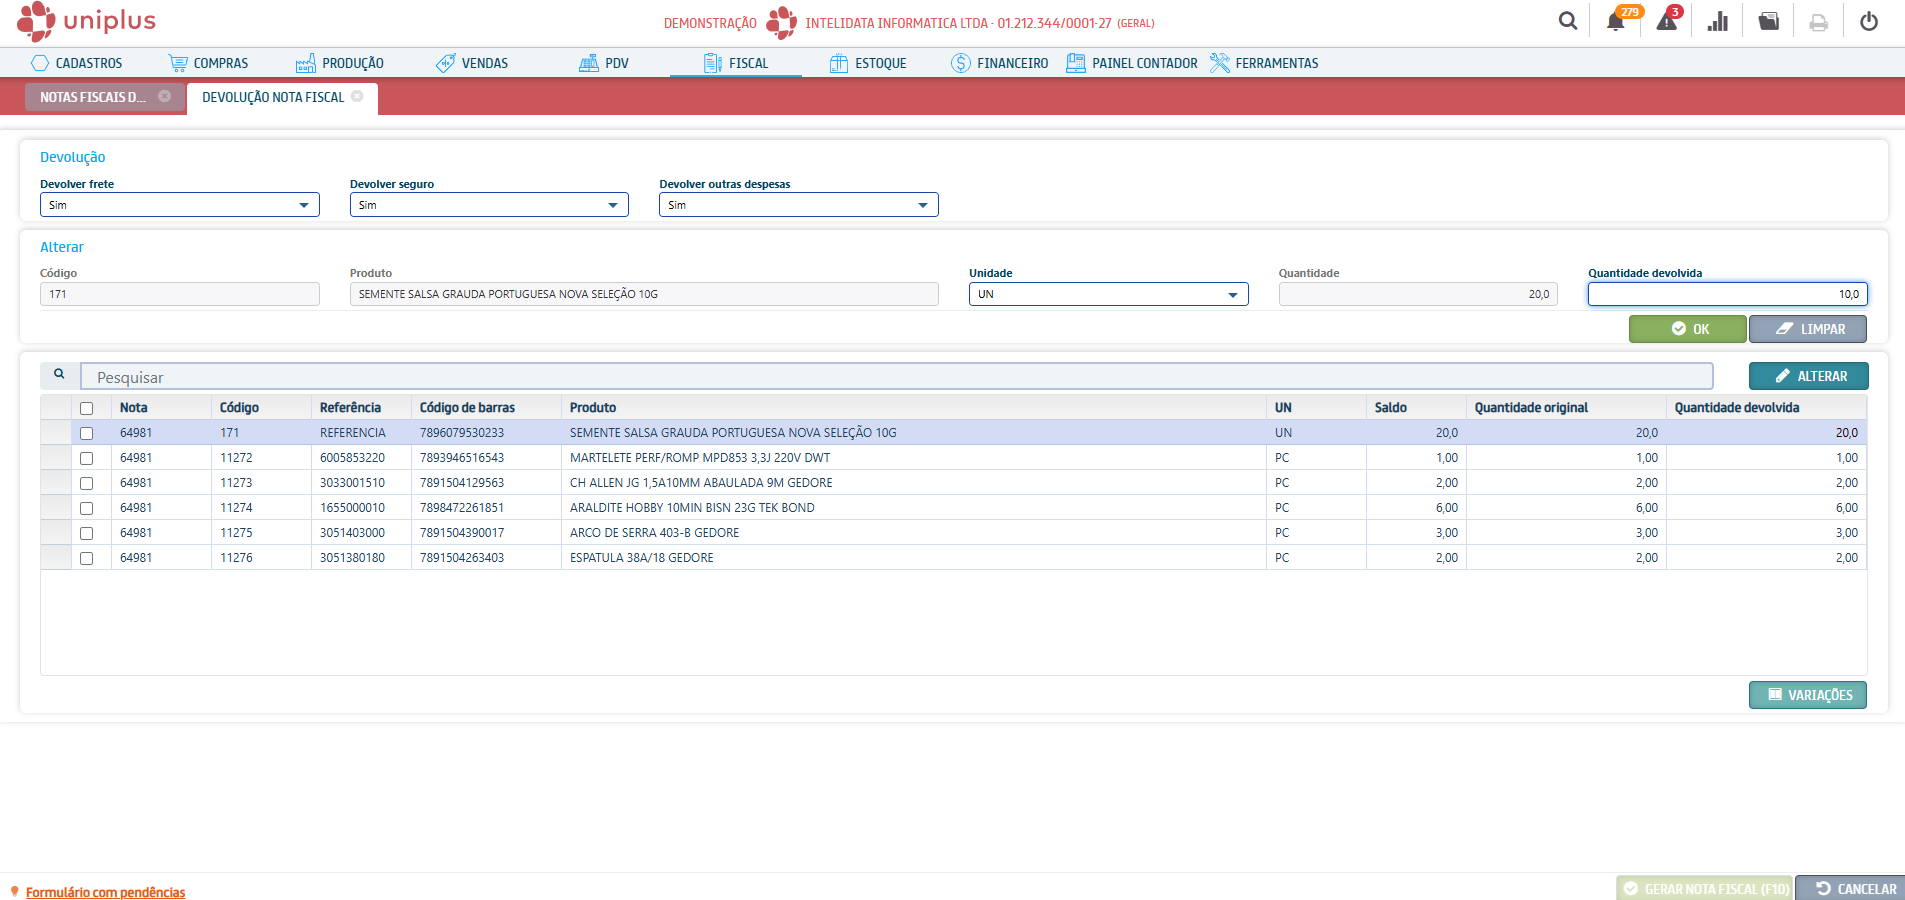Click the Gerar Nota Fiscal (F10) button
This screenshot has height=900, width=1905.
(x=1705, y=888)
